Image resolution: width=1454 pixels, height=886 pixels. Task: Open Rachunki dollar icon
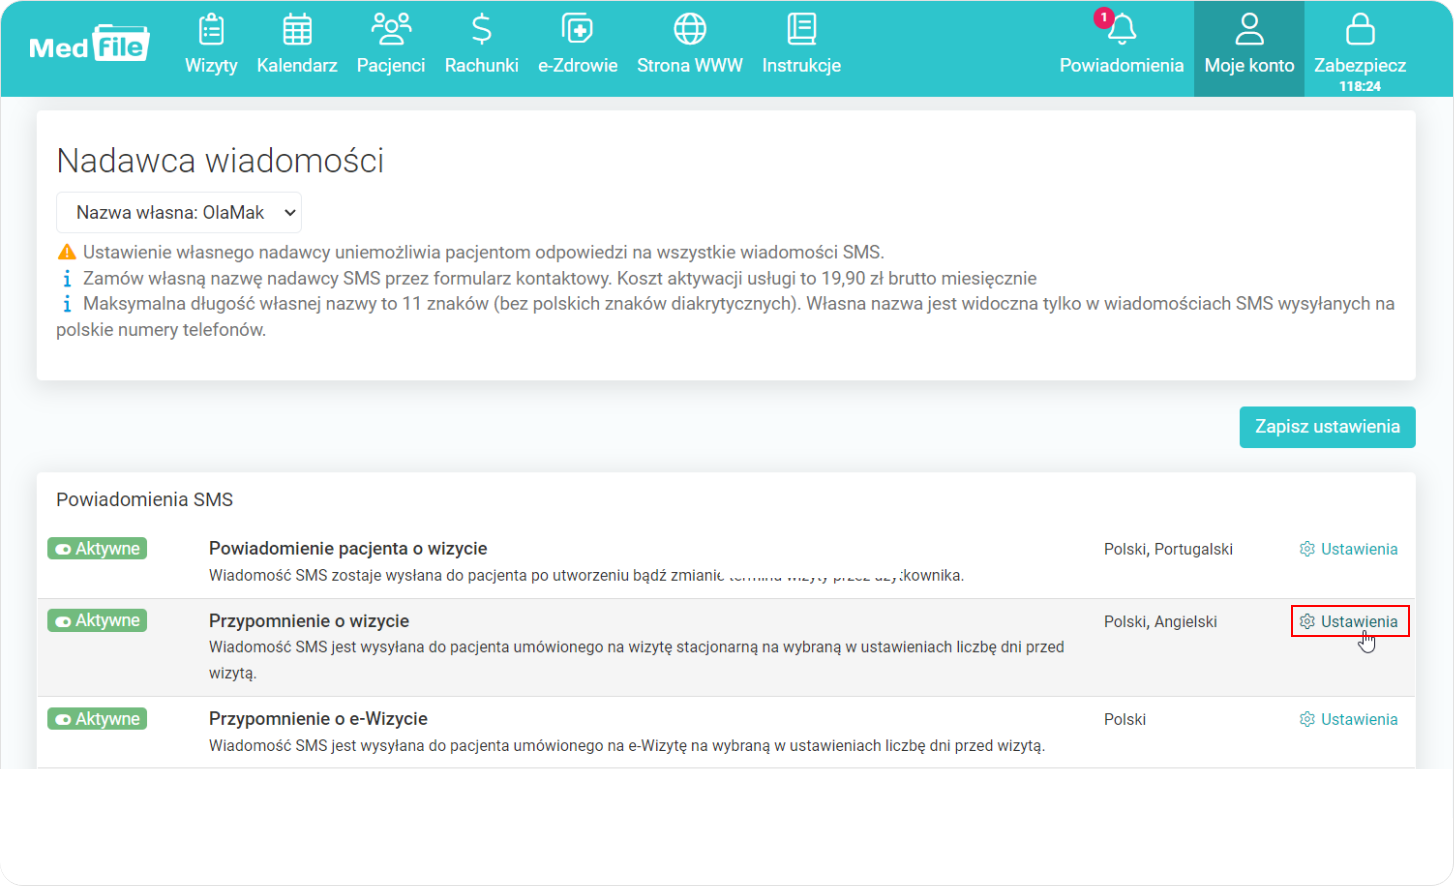(x=481, y=29)
